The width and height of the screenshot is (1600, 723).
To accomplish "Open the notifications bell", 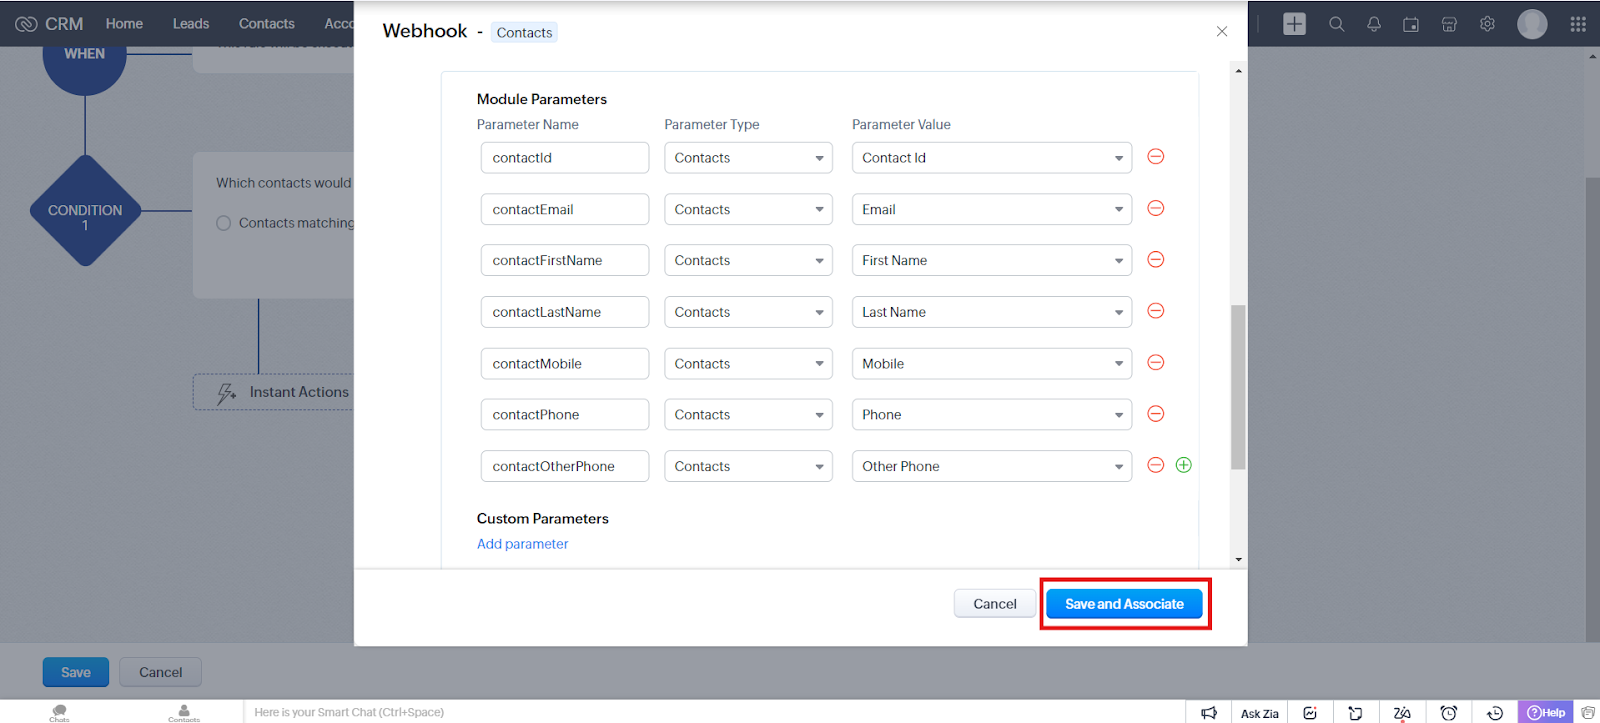I will point(1374,24).
